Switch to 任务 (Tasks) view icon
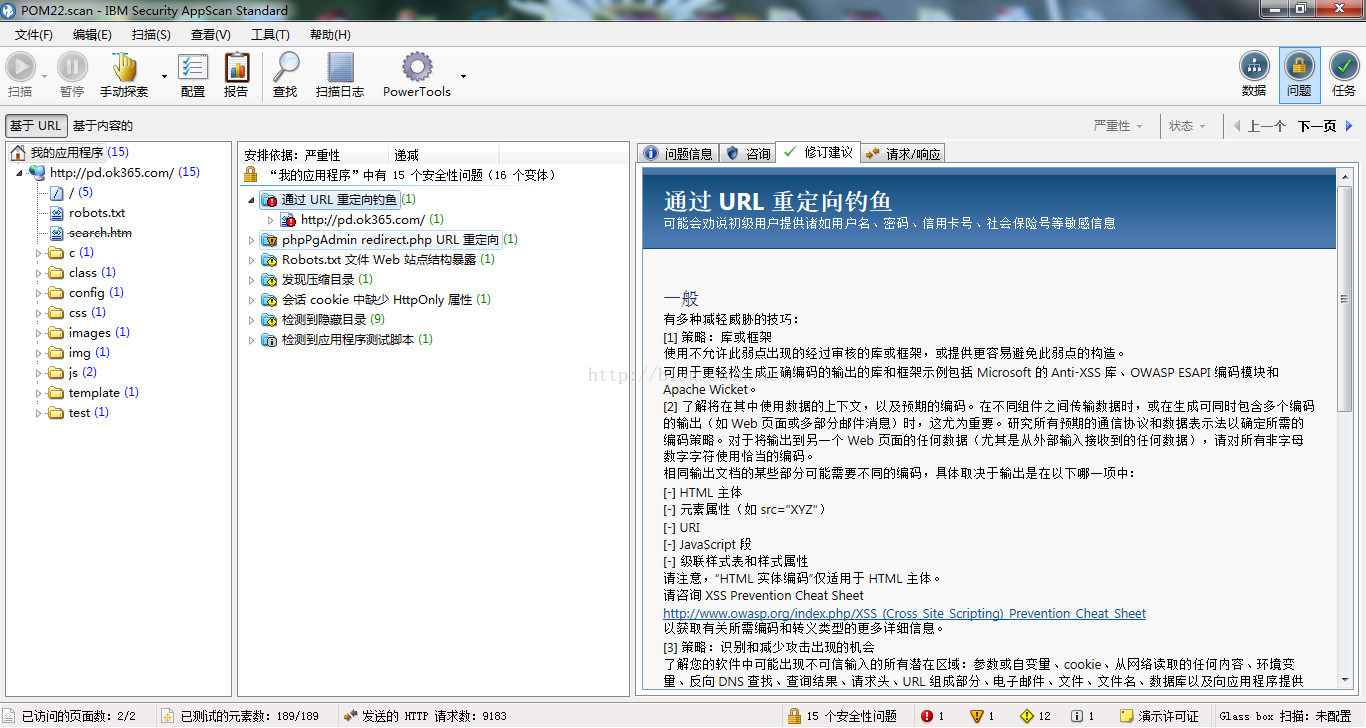 click(1344, 67)
